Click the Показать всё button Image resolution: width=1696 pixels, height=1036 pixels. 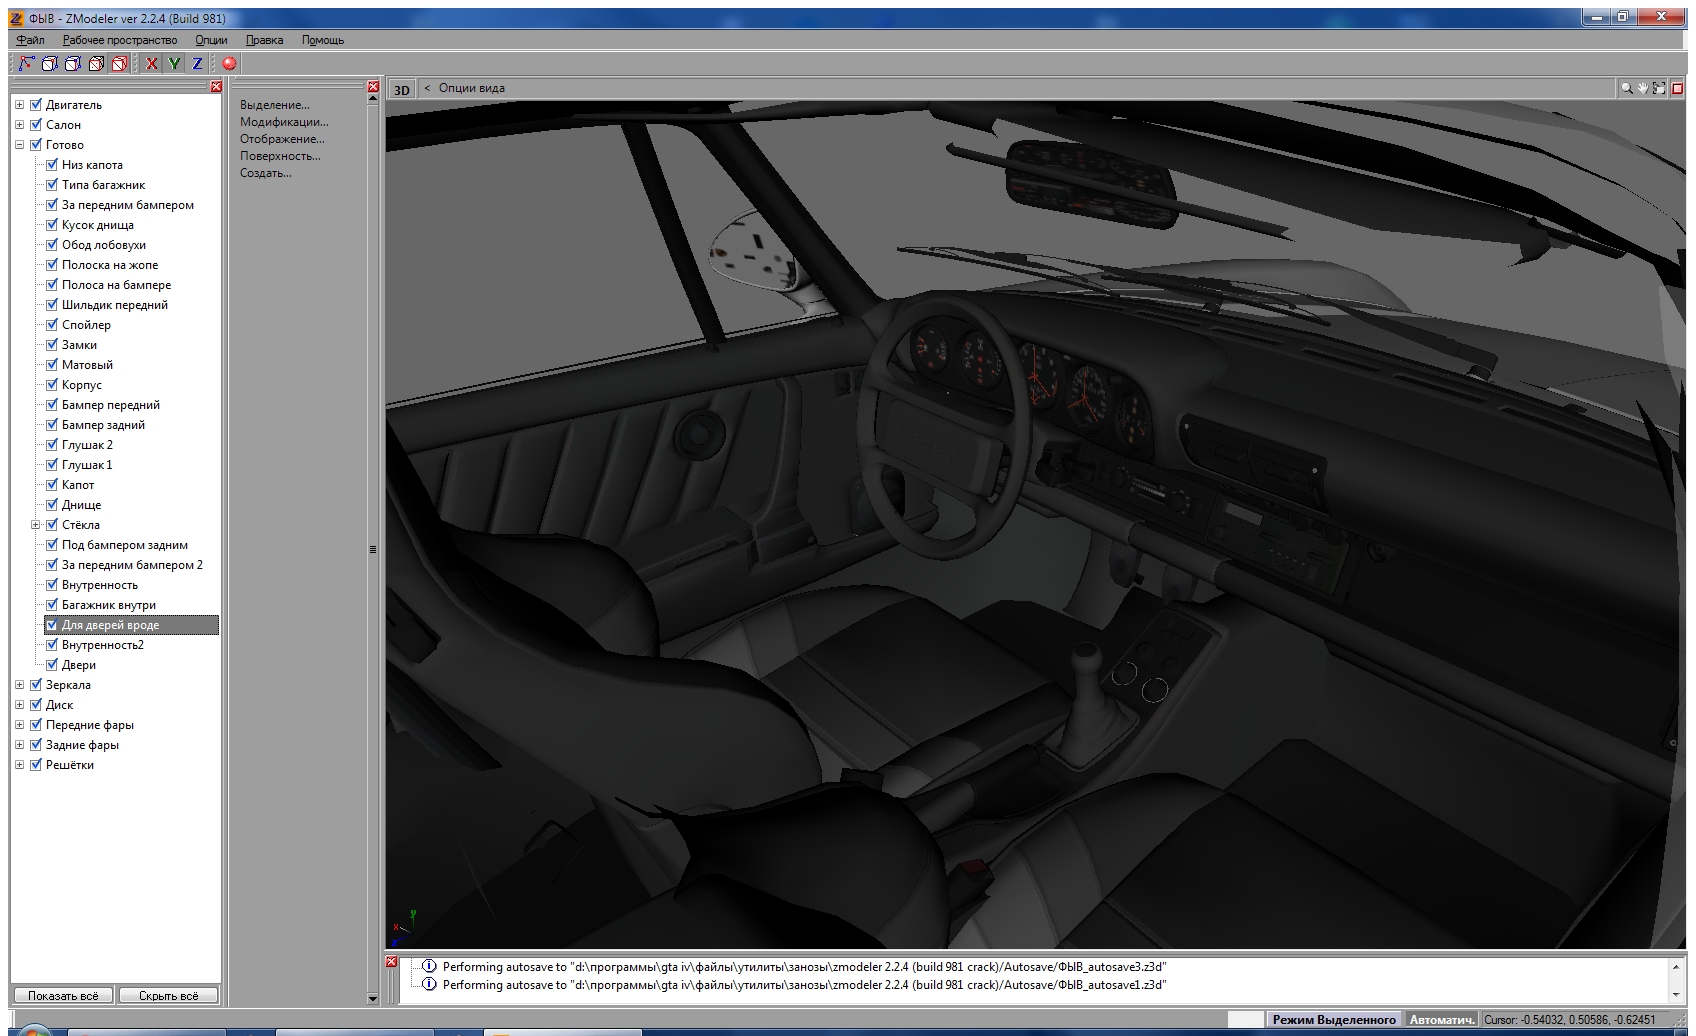pyautogui.click(x=63, y=996)
